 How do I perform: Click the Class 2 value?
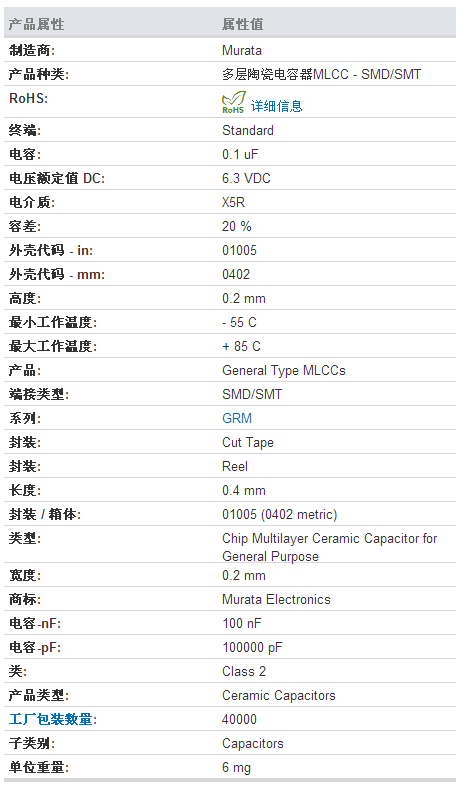pyautogui.click(x=244, y=671)
